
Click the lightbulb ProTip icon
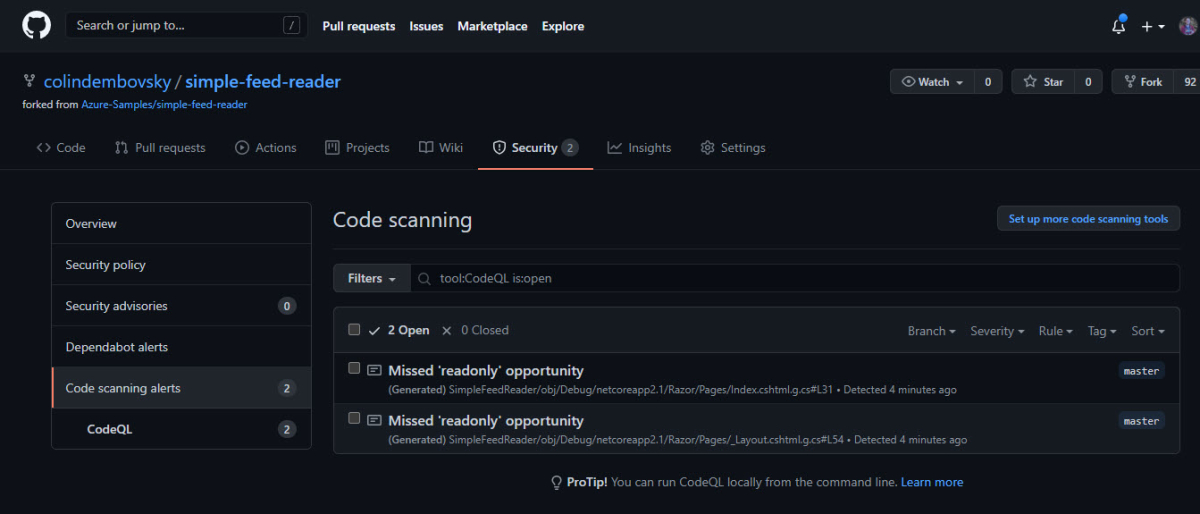557,482
